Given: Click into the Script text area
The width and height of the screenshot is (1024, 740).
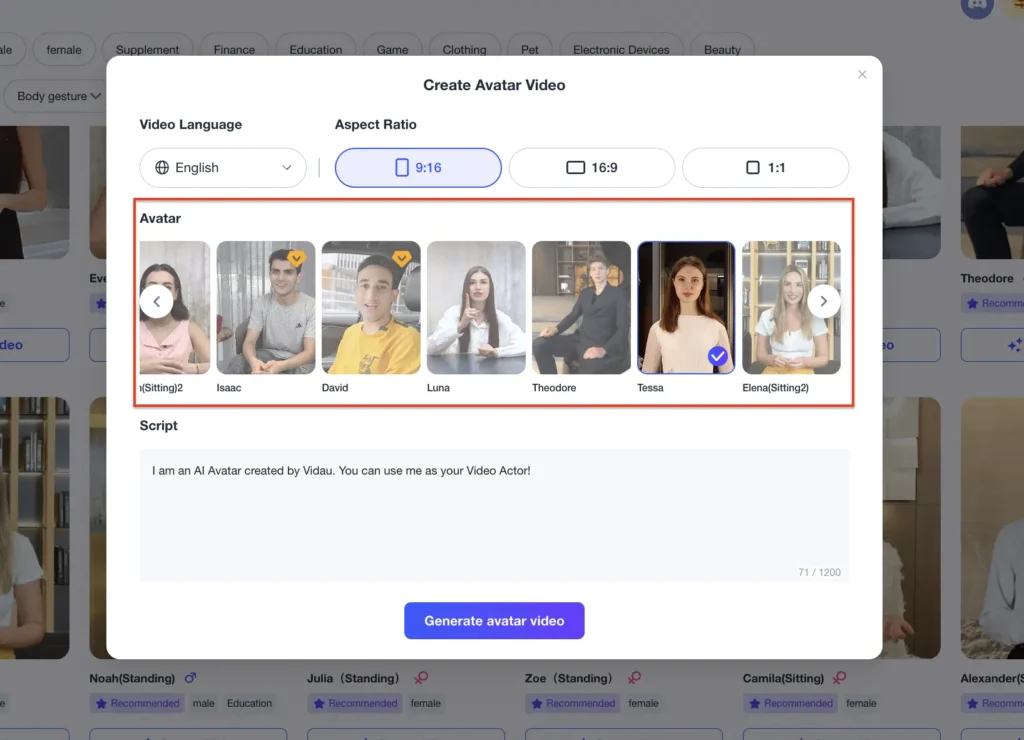Looking at the screenshot, I should coord(494,515).
